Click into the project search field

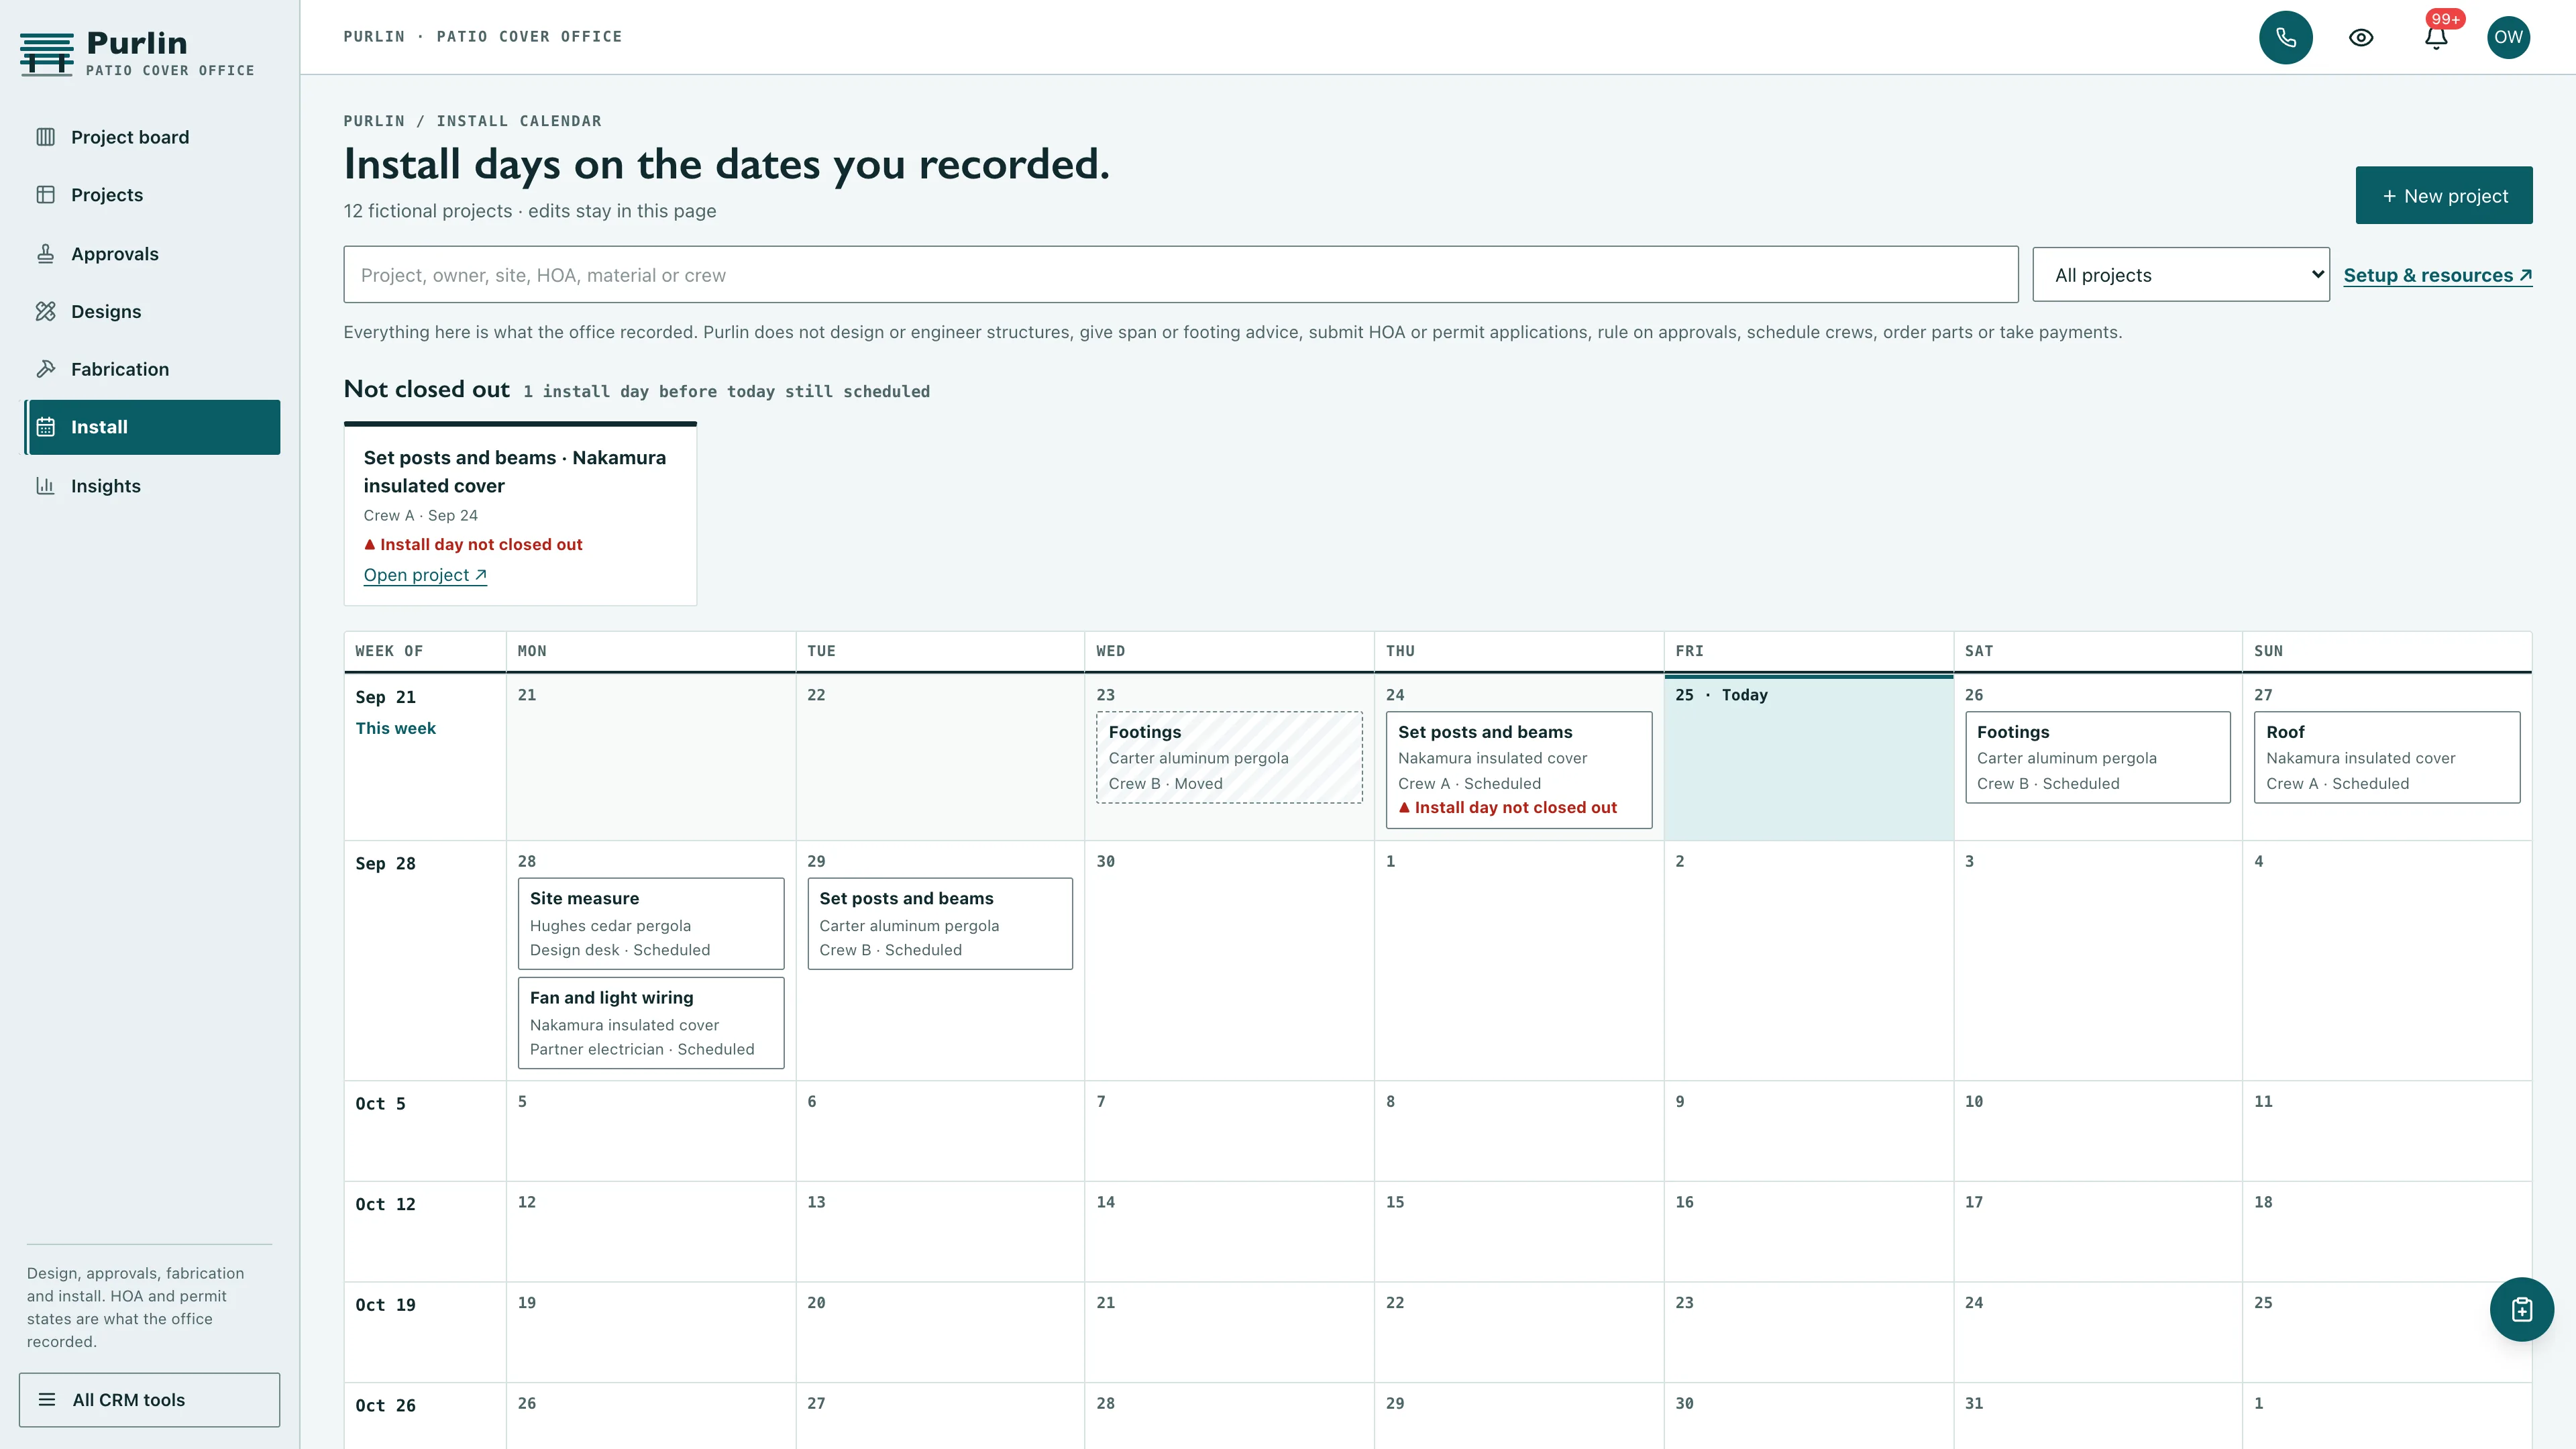pyautogui.click(x=1180, y=275)
